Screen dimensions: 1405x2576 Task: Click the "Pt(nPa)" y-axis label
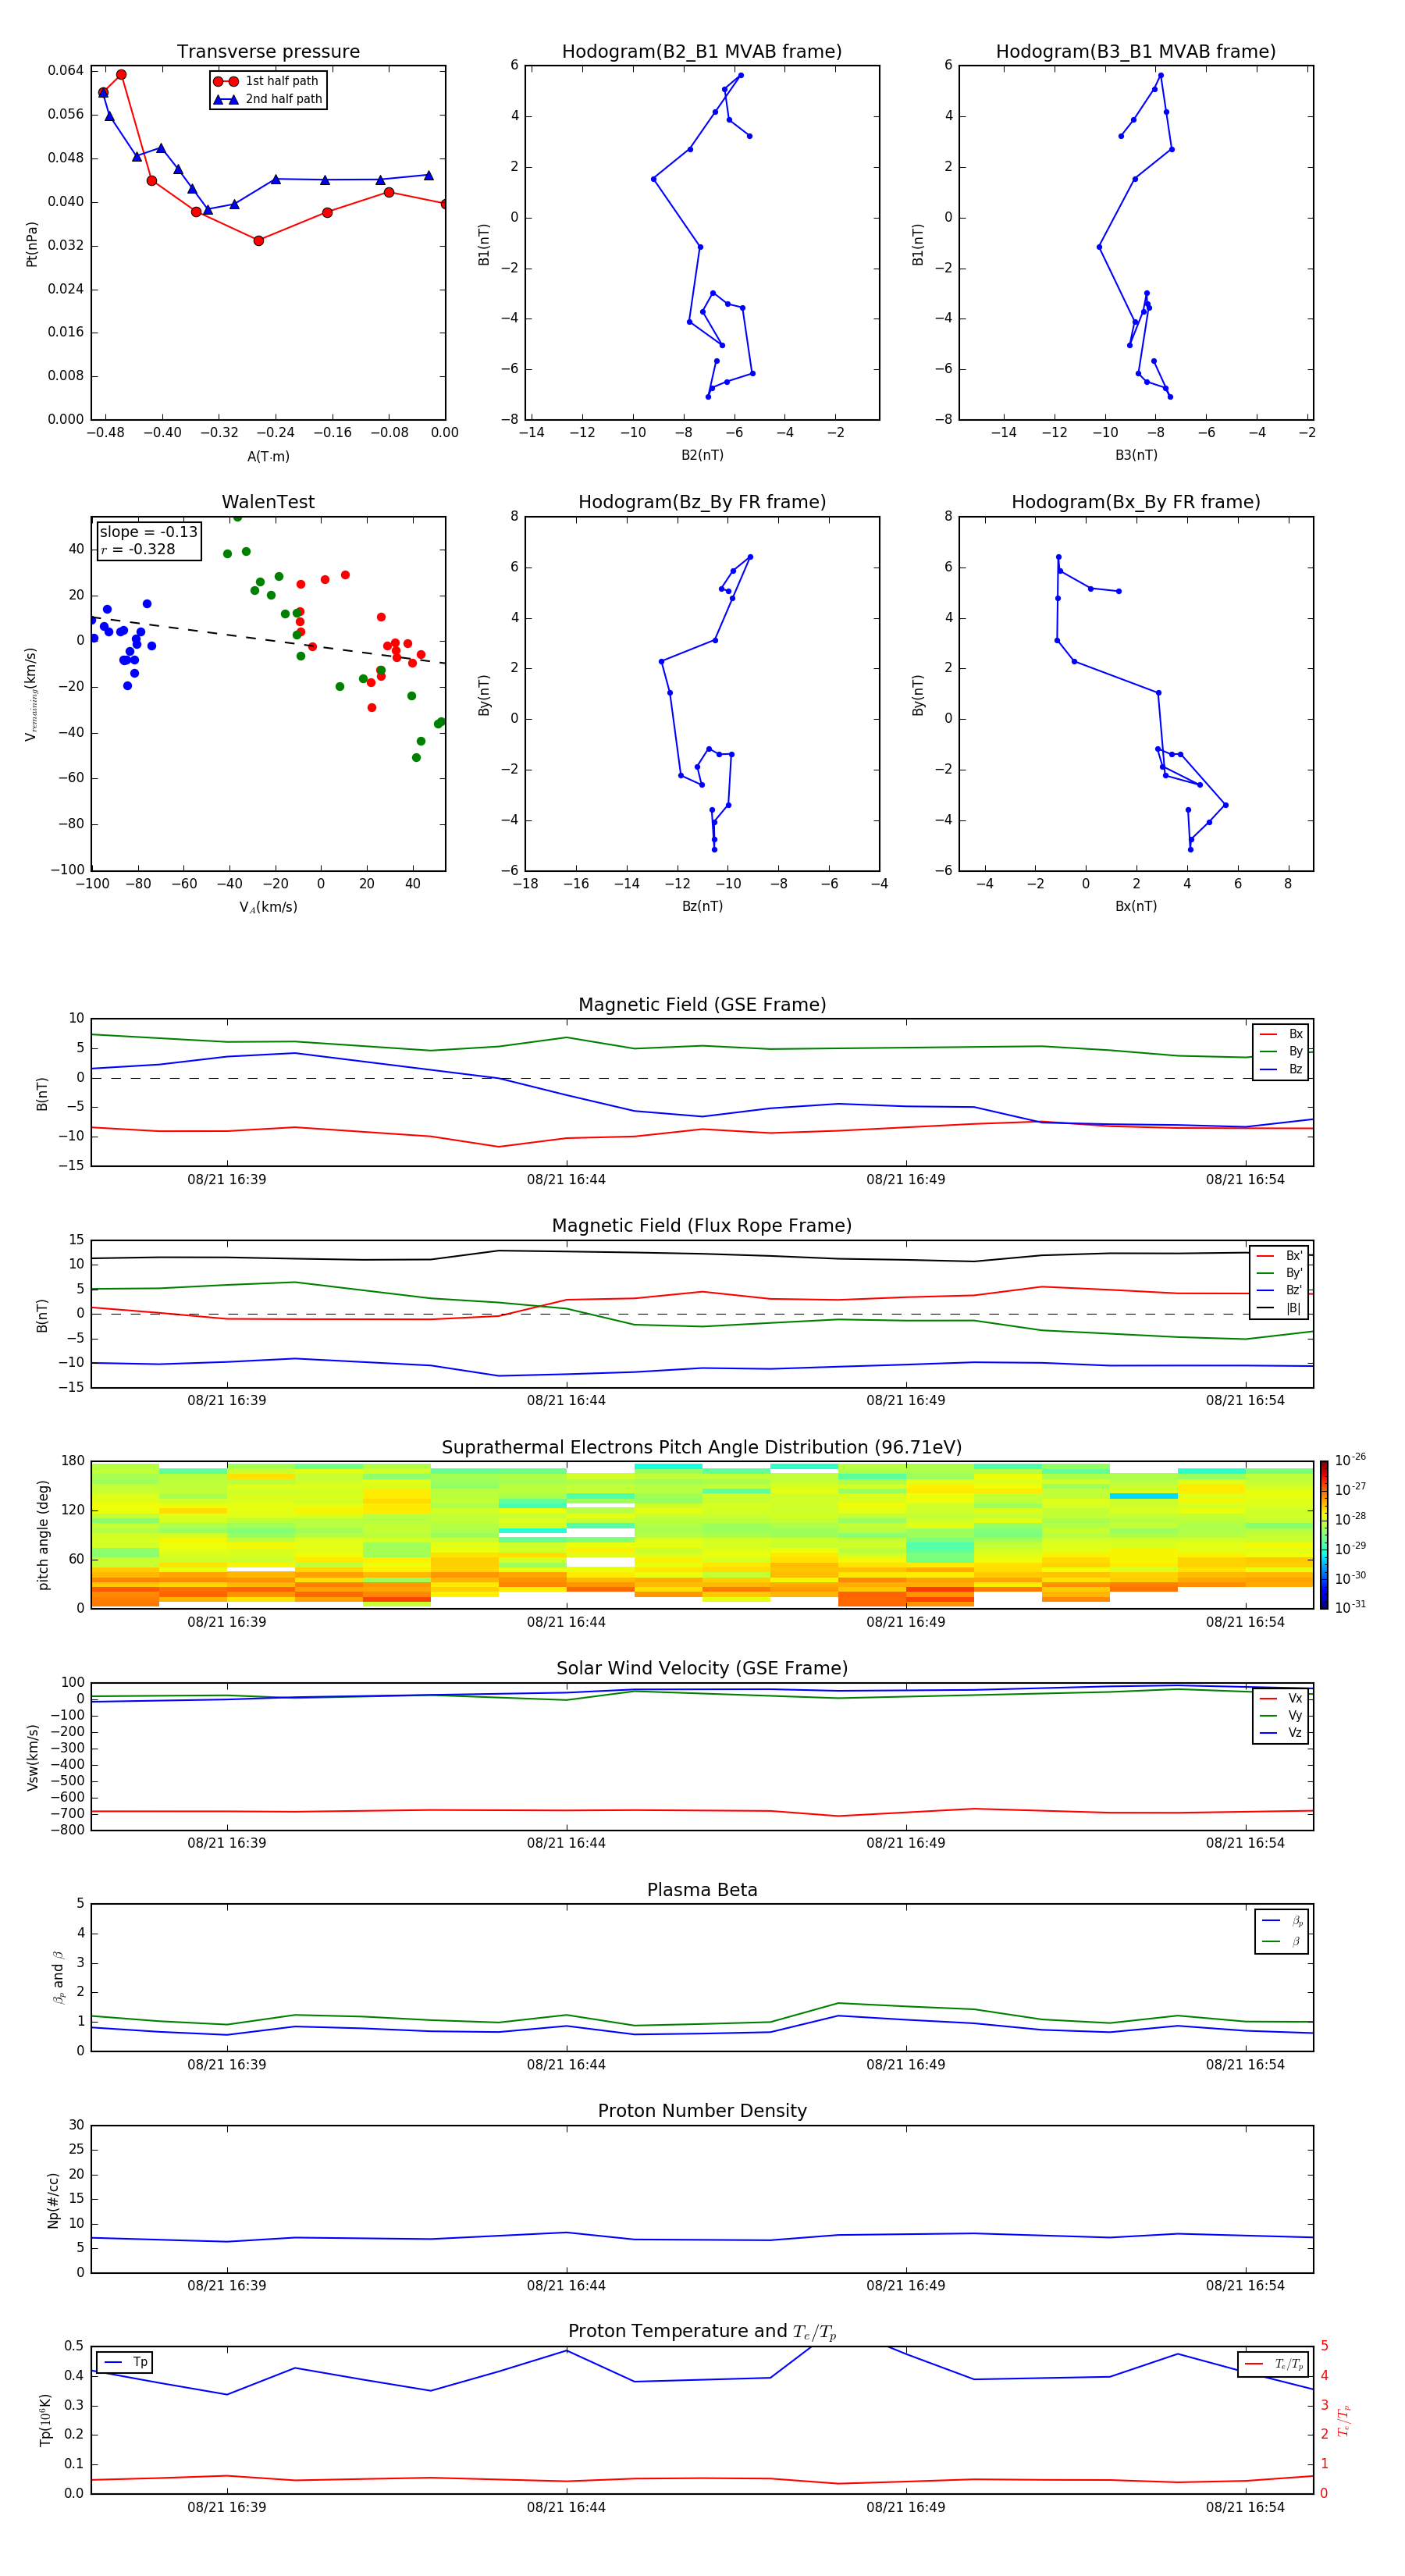(32, 244)
